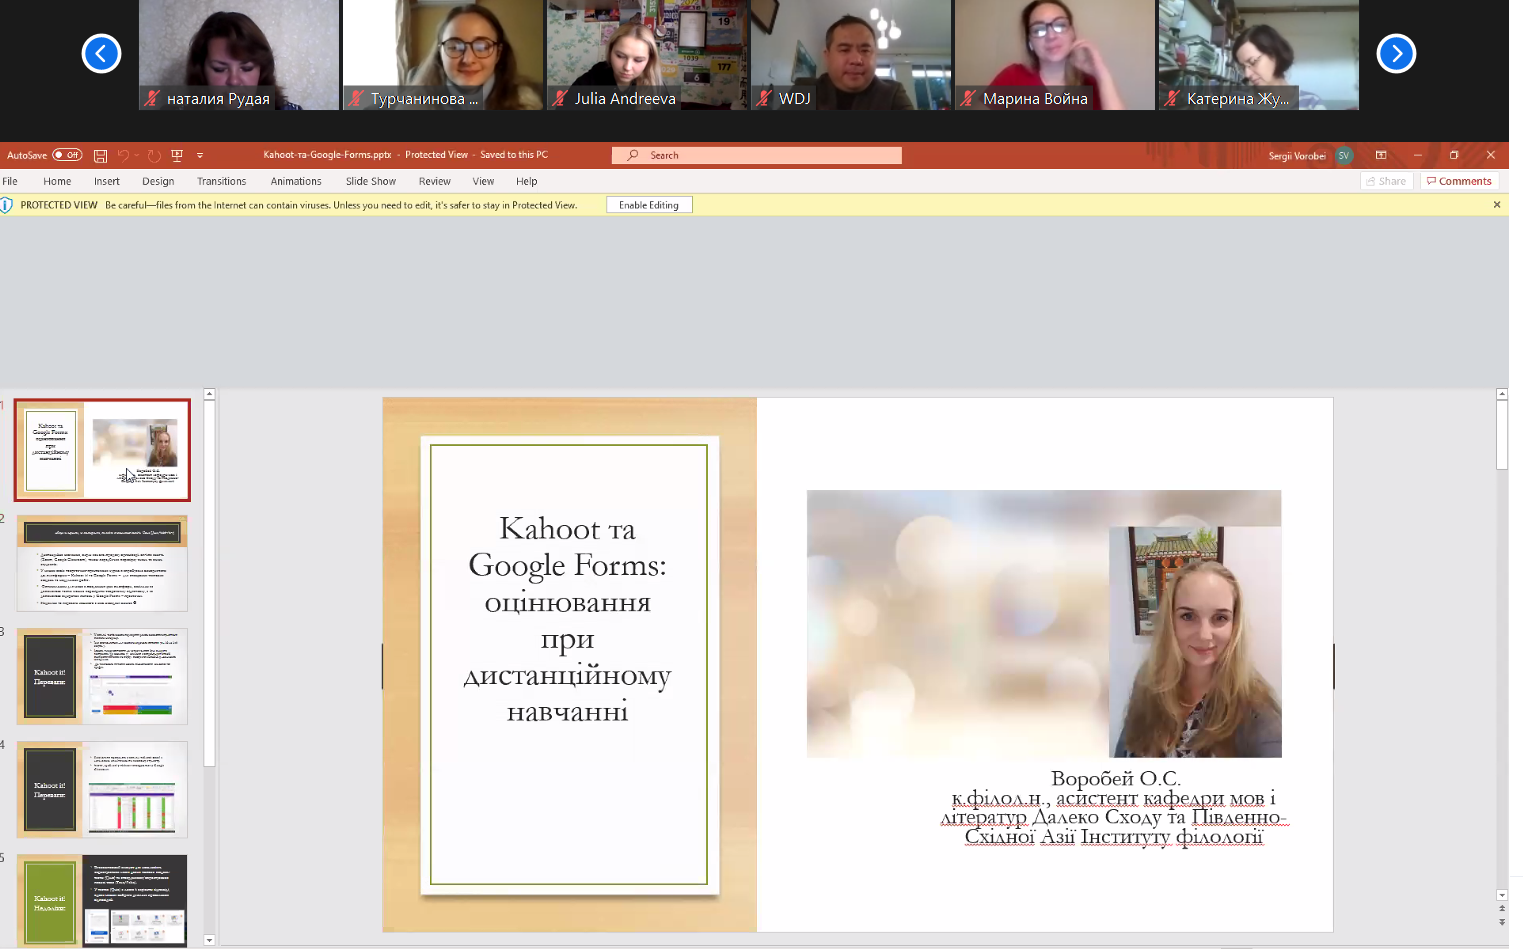The height and width of the screenshot is (949, 1523).
Task: Dismiss the Protected View message bar
Action: coord(1497,205)
